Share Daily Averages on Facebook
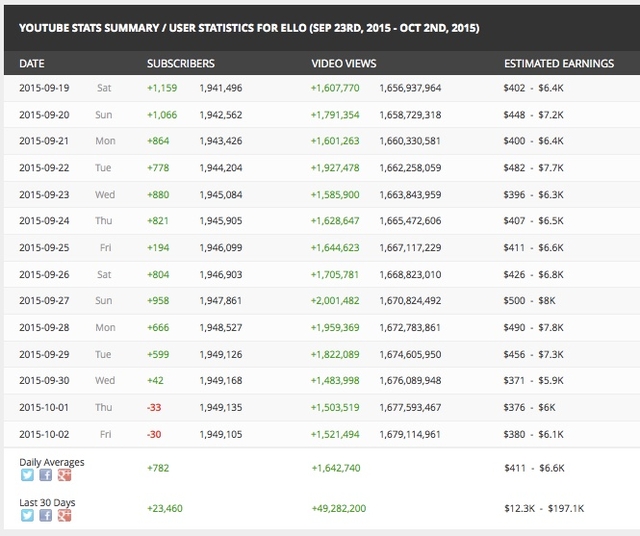 (x=46, y=475)
